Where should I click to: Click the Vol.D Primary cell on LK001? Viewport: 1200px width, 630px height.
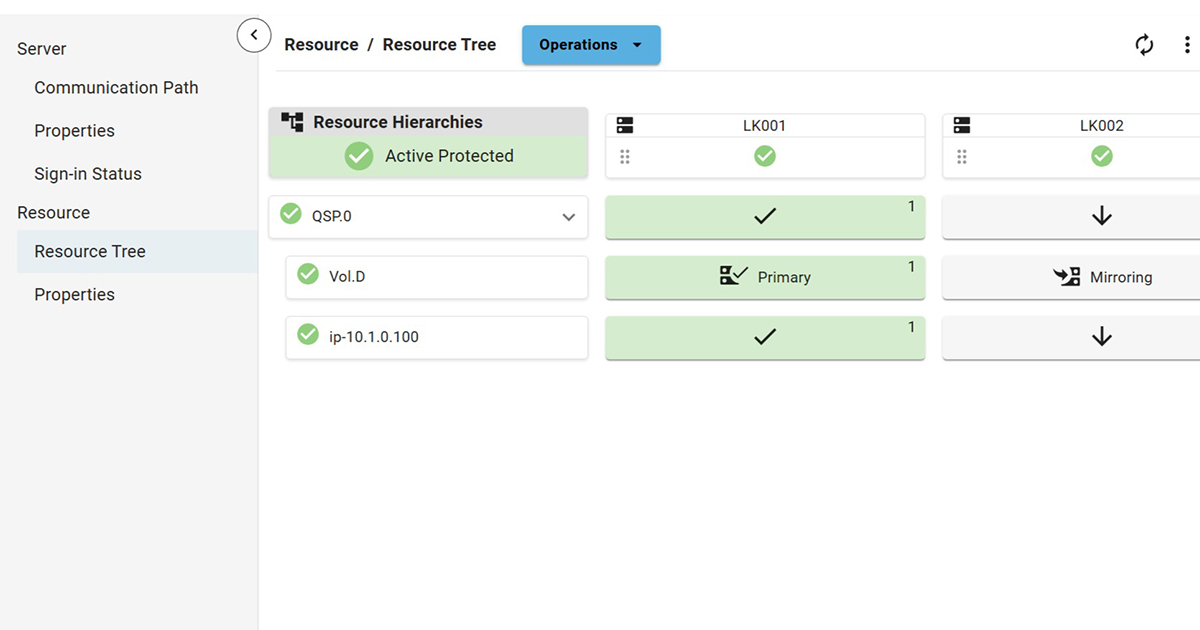(x=765, y=278)
